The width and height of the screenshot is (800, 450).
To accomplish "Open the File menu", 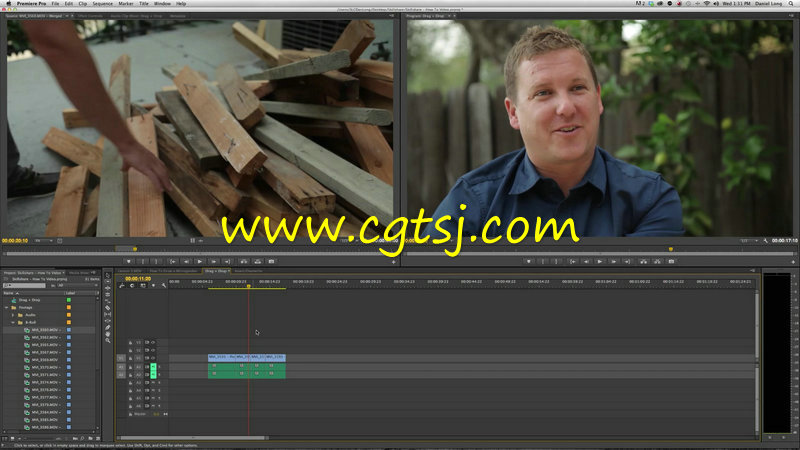I will pos(55,4).
